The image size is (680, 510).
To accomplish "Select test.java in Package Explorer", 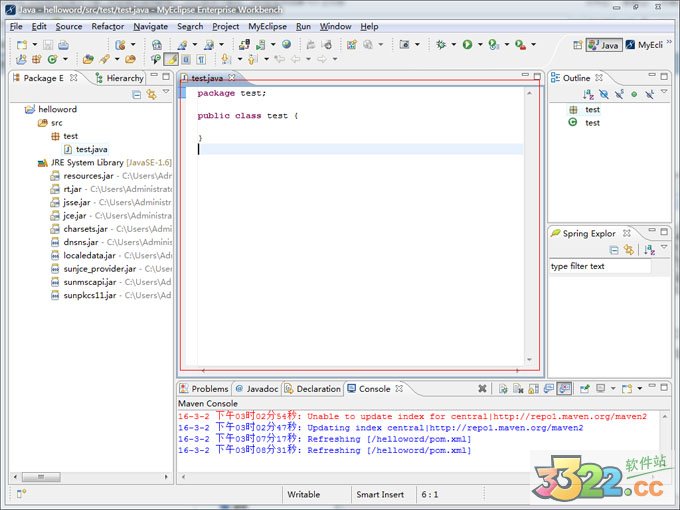I will click(x=86, y=149).
